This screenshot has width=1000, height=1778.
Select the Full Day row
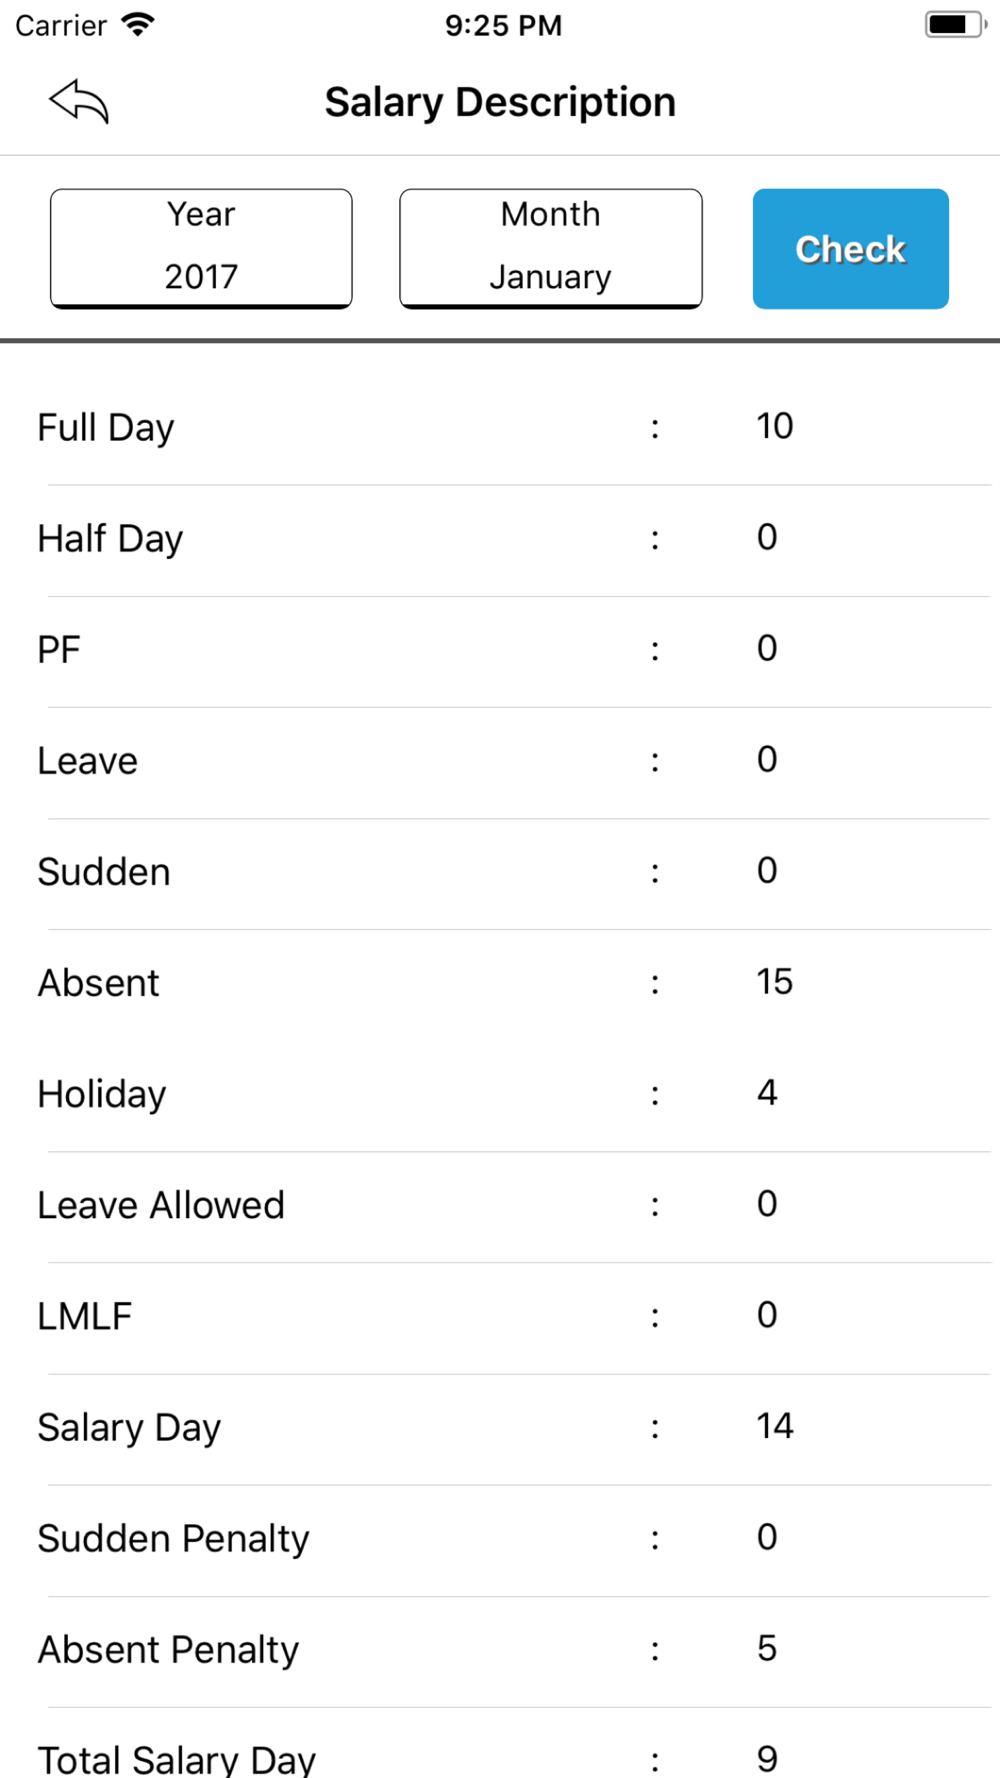point(500,428)
